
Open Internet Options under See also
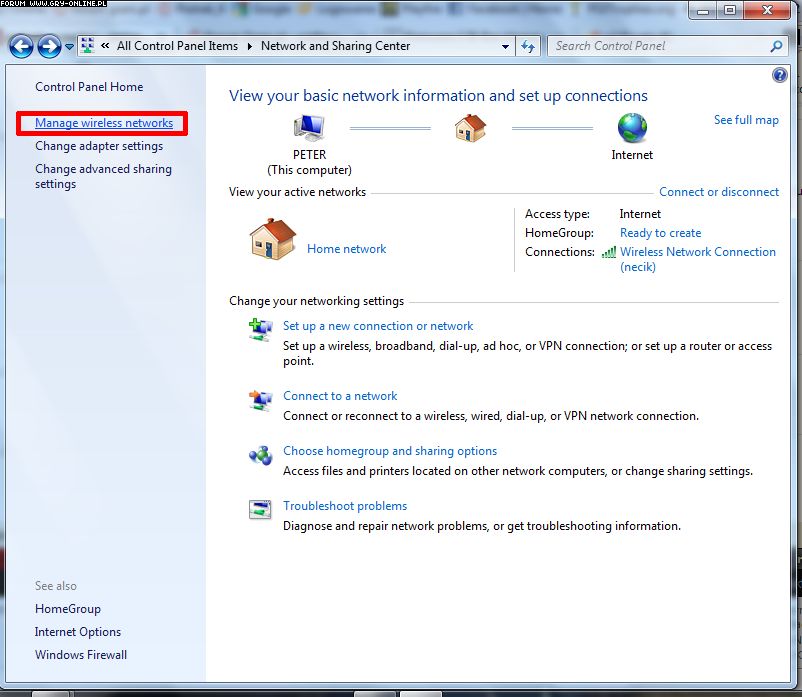78,632
